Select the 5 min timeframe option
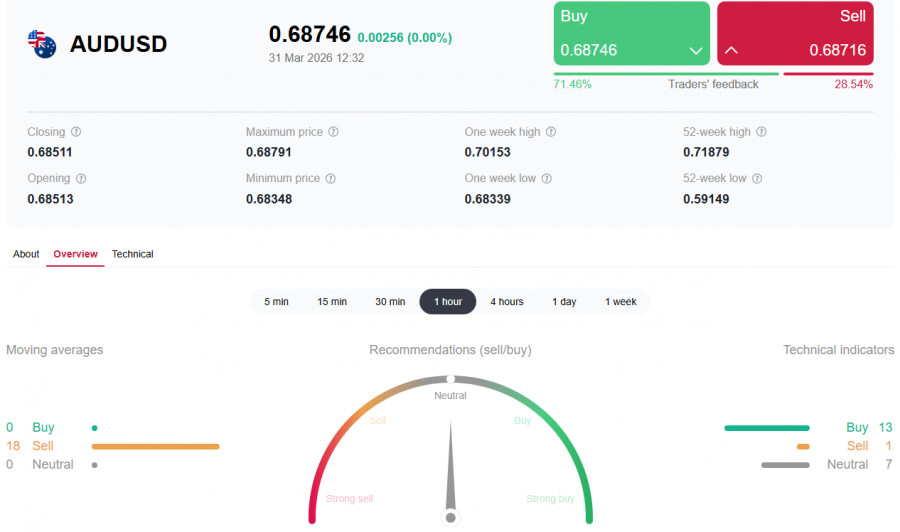 [x=276, y=302]
